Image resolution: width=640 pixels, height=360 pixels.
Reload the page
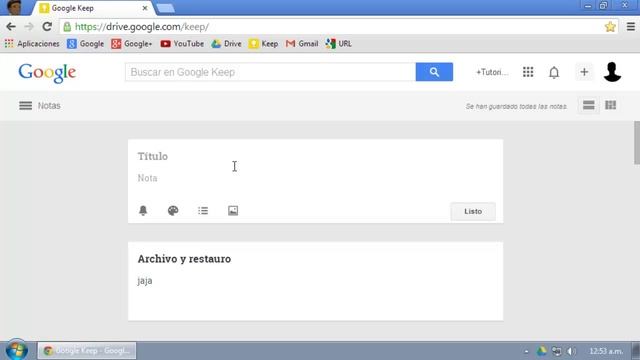click(47, 27)
